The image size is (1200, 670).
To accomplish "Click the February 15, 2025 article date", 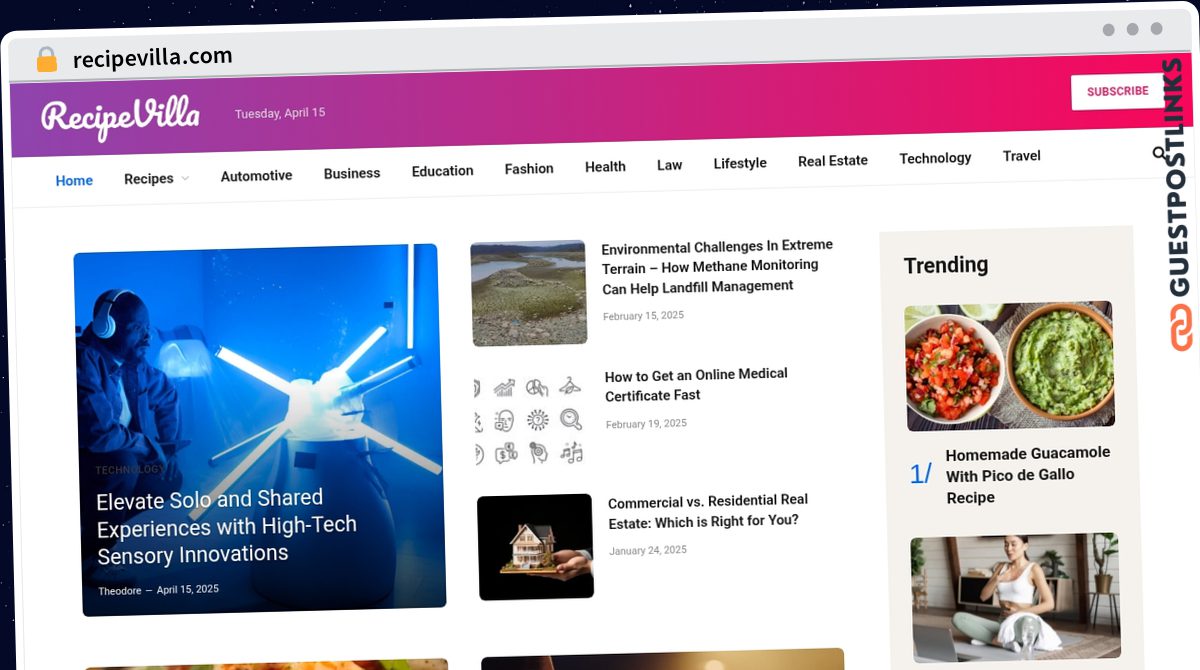I will [x=643, y=316].
